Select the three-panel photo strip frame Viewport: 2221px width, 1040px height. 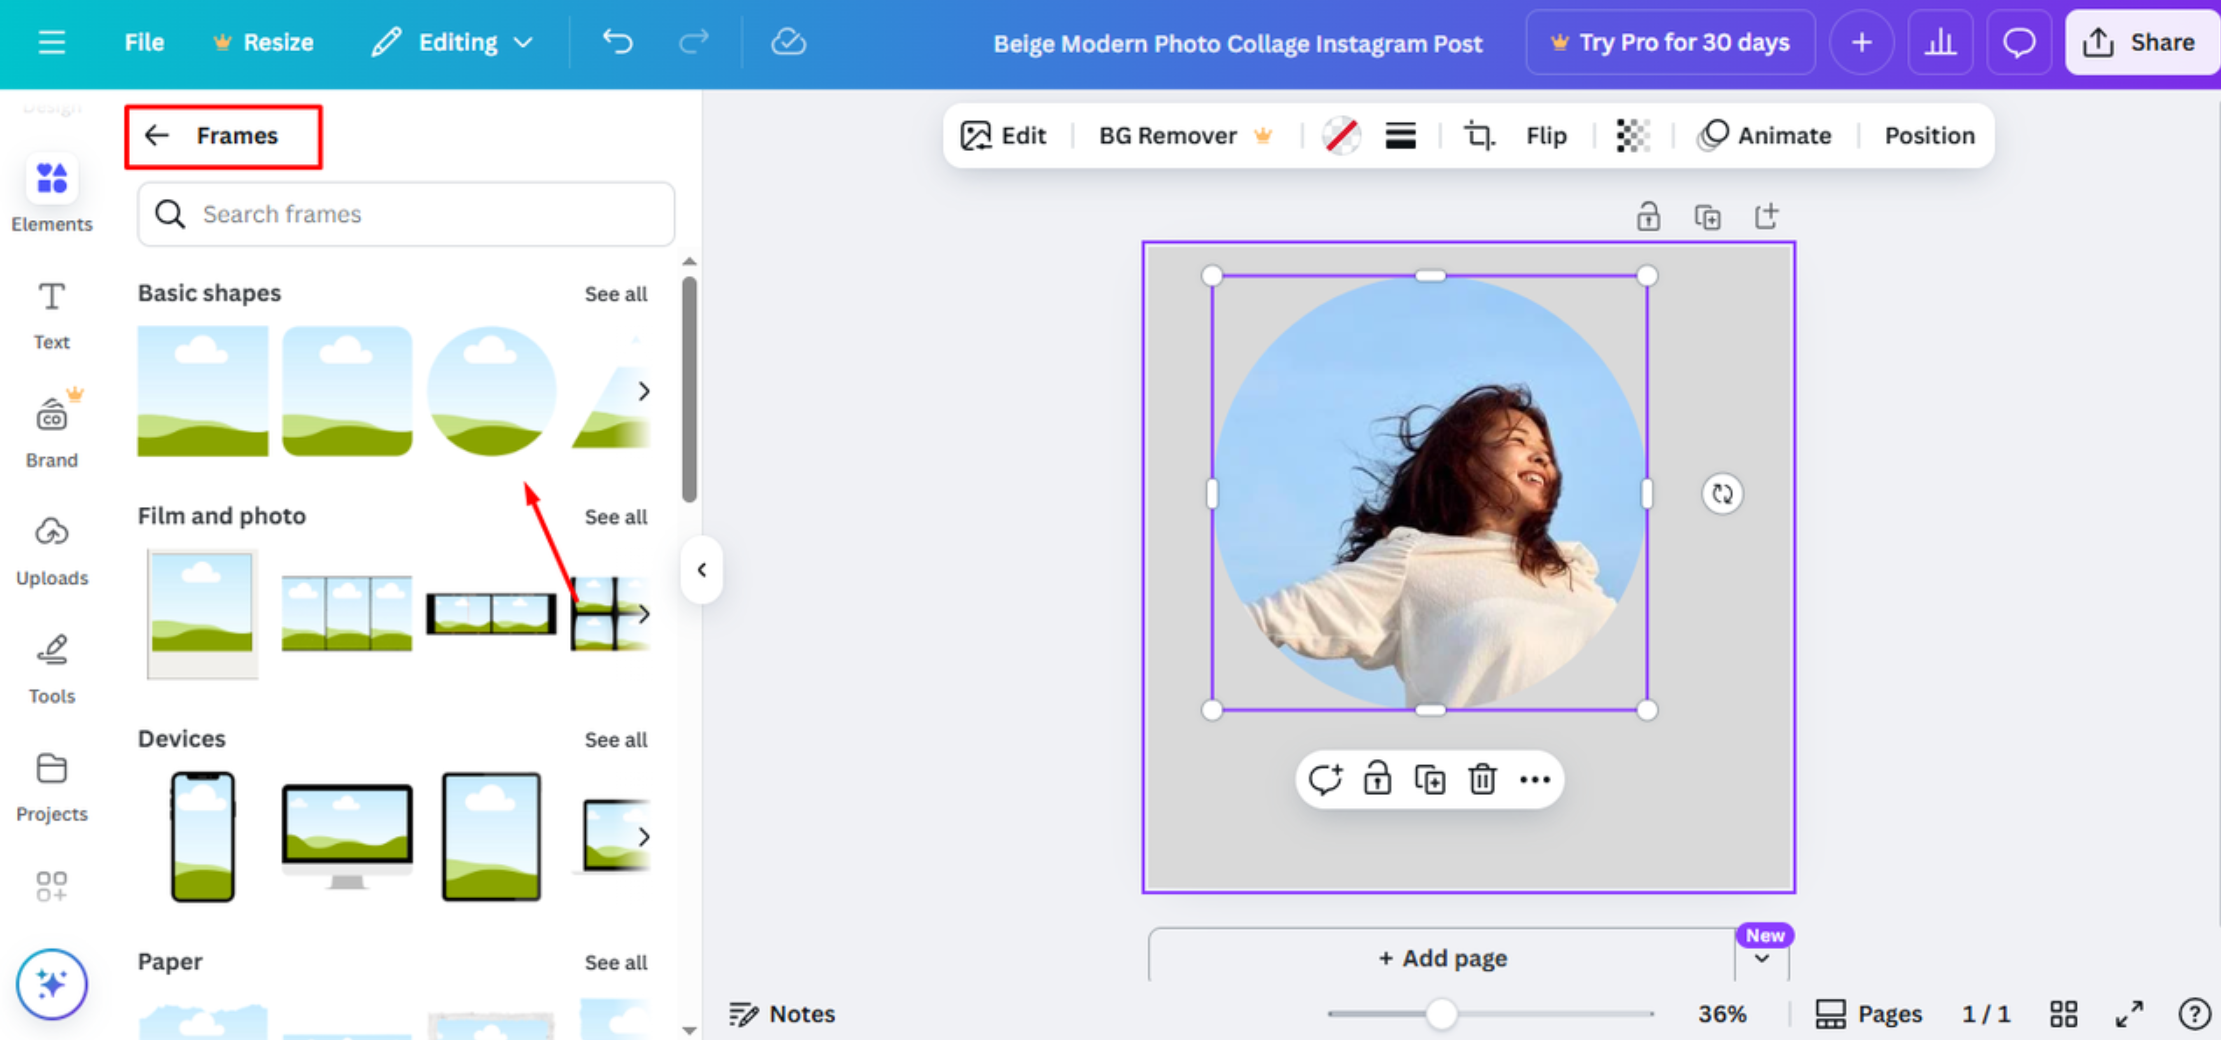pyautogui.click(x=347, y=614)
